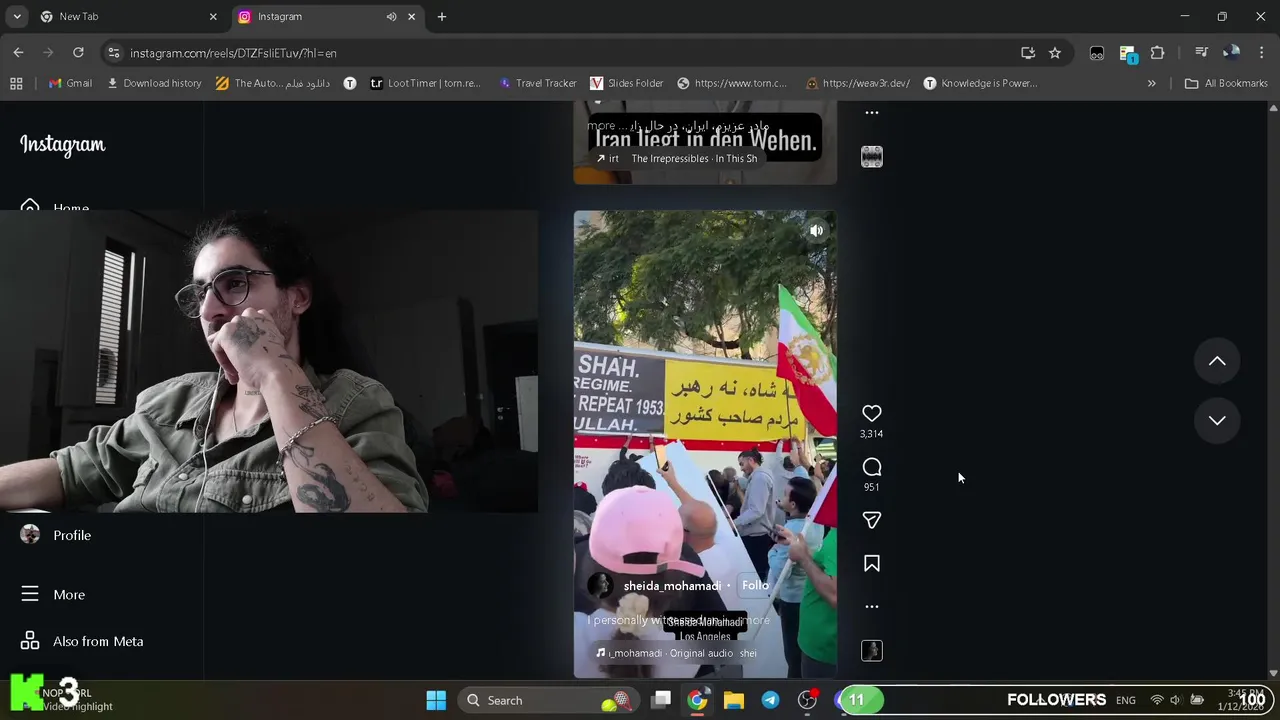Open a new browser tab with the plus button

coord(442,17)
